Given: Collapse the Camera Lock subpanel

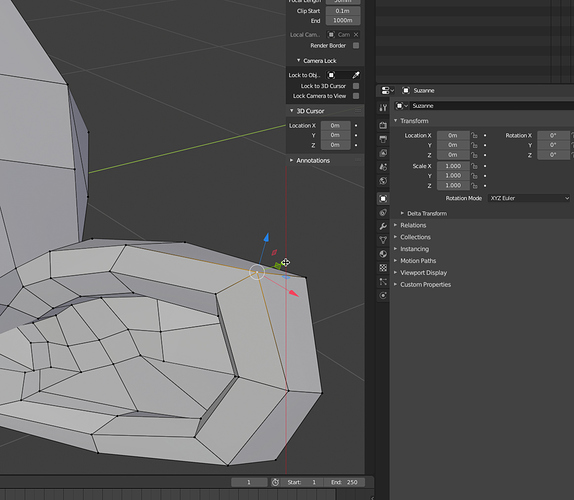Looking at the screenshot, I should (316, 61).
